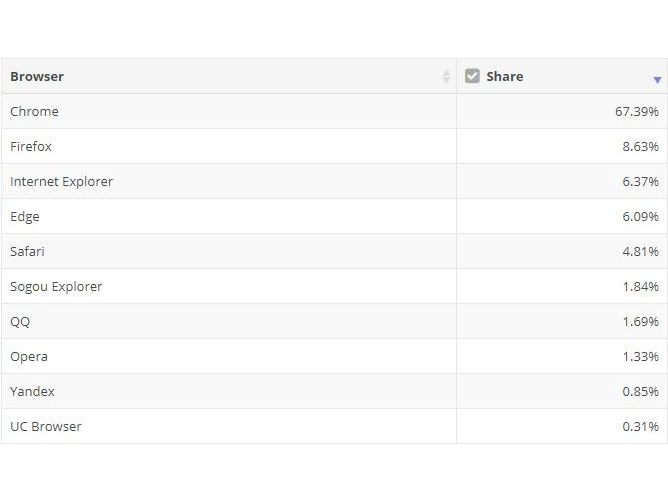Click the 67.39% share value
Screen dimensions: 668x501
pyautogui.click(x=636, y=112)
